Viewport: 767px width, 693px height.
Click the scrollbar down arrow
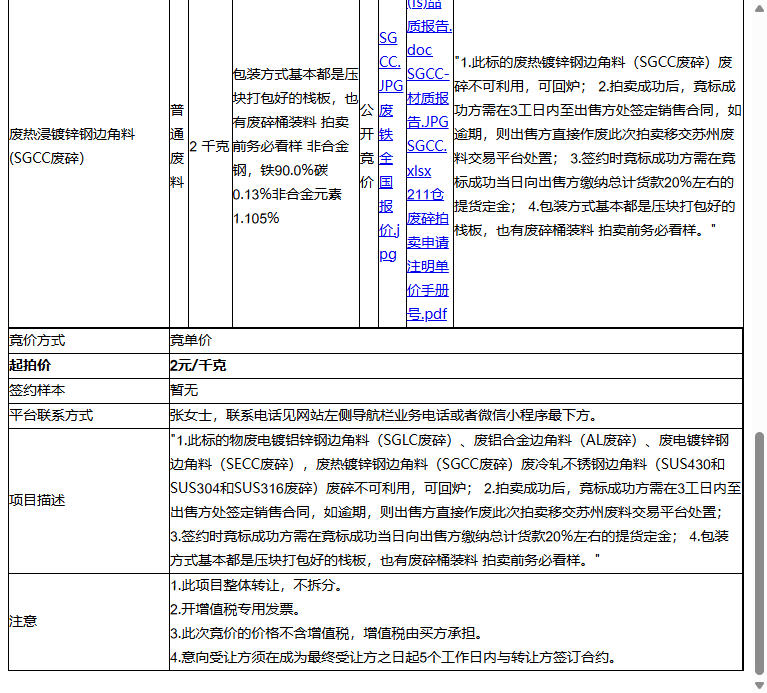pos(760,685)
